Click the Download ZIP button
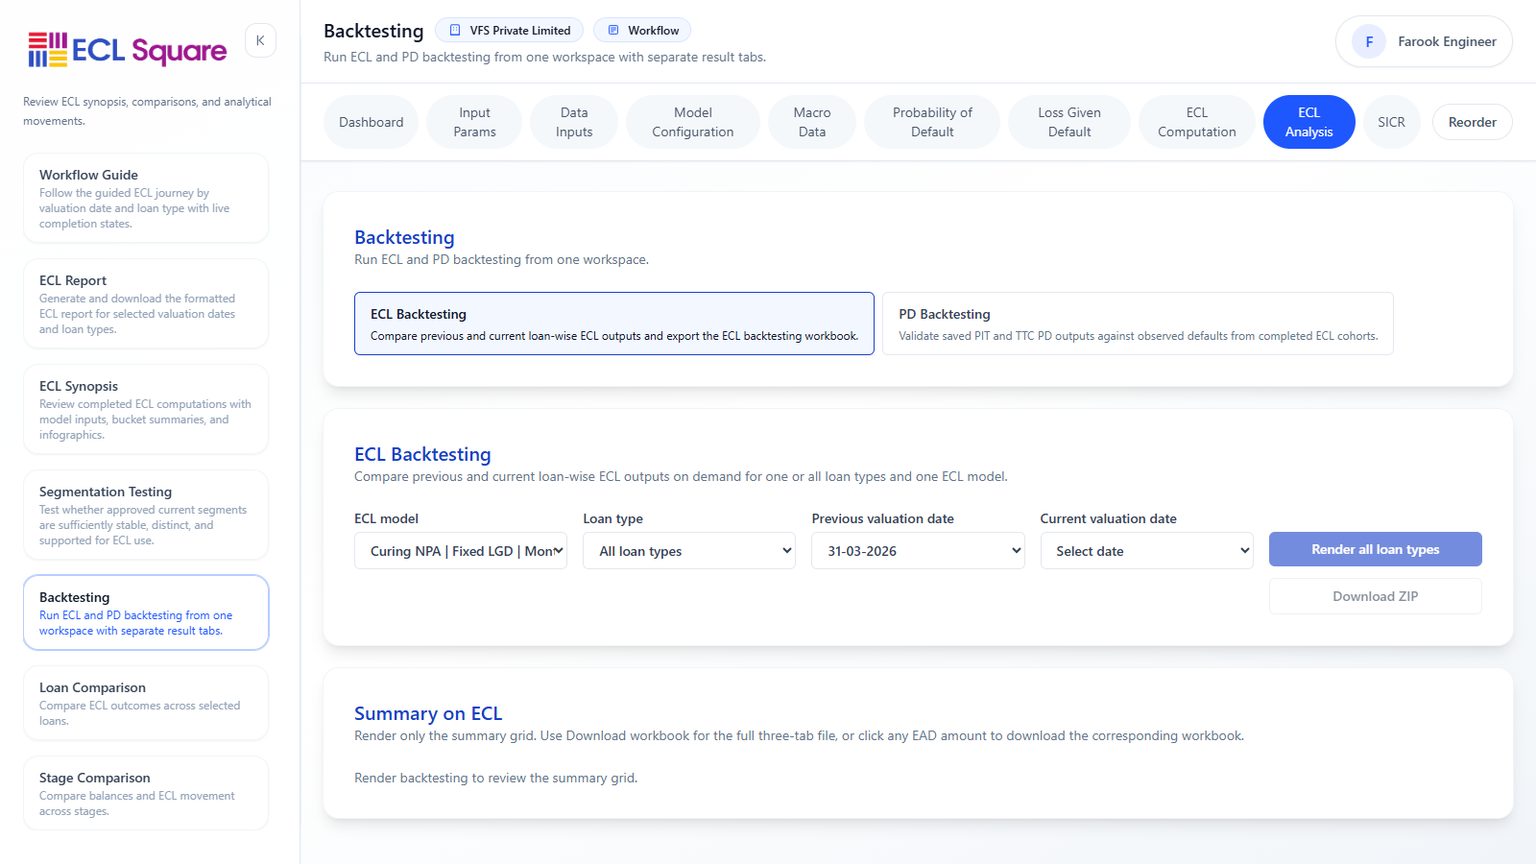 click(x=1375, y=596)
